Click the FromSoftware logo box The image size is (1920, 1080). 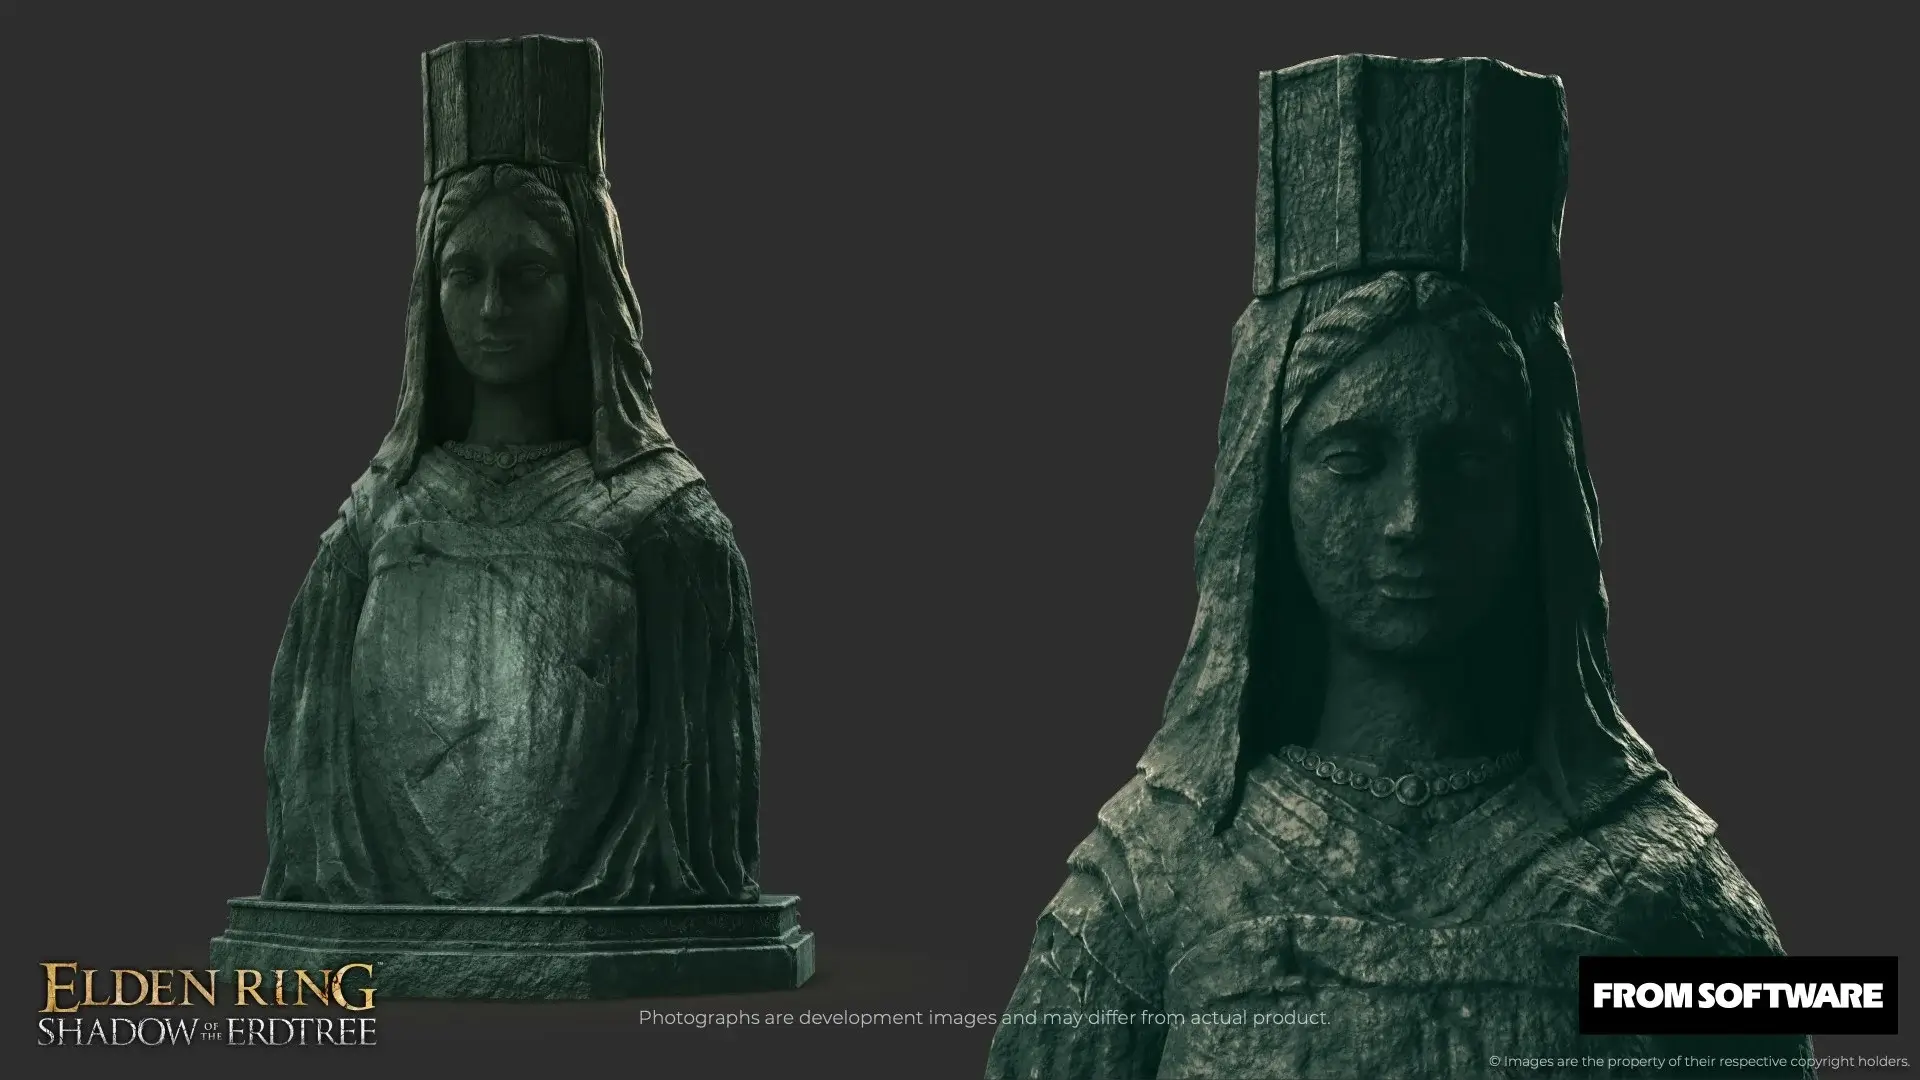[x=1737, y=995]
